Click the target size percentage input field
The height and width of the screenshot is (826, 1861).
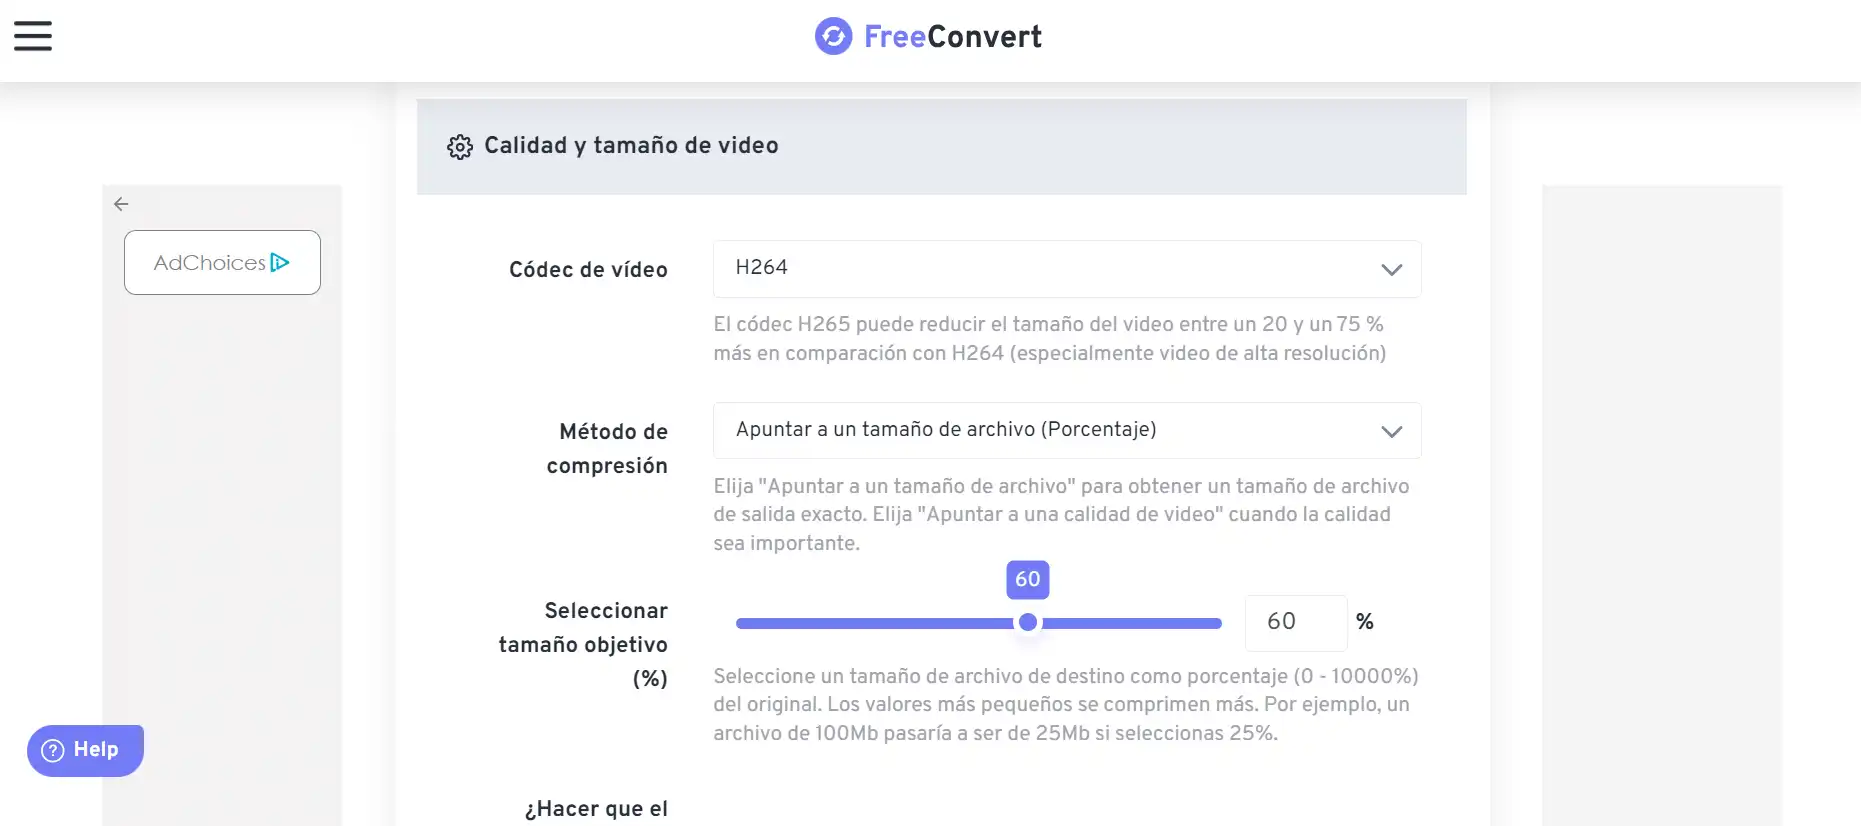point(1296,622)
